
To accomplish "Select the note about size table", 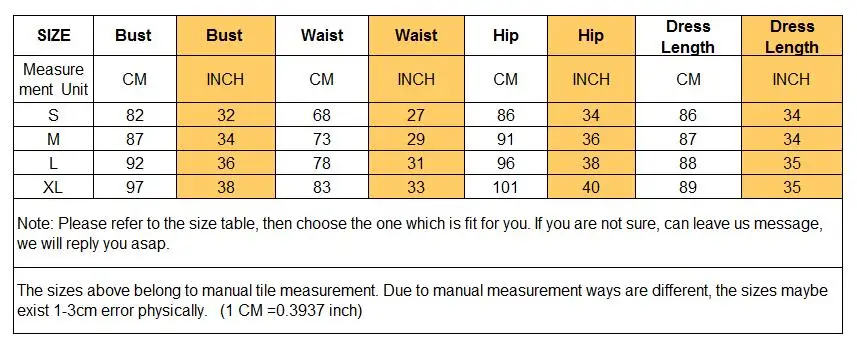I will (x=420, y=234).
